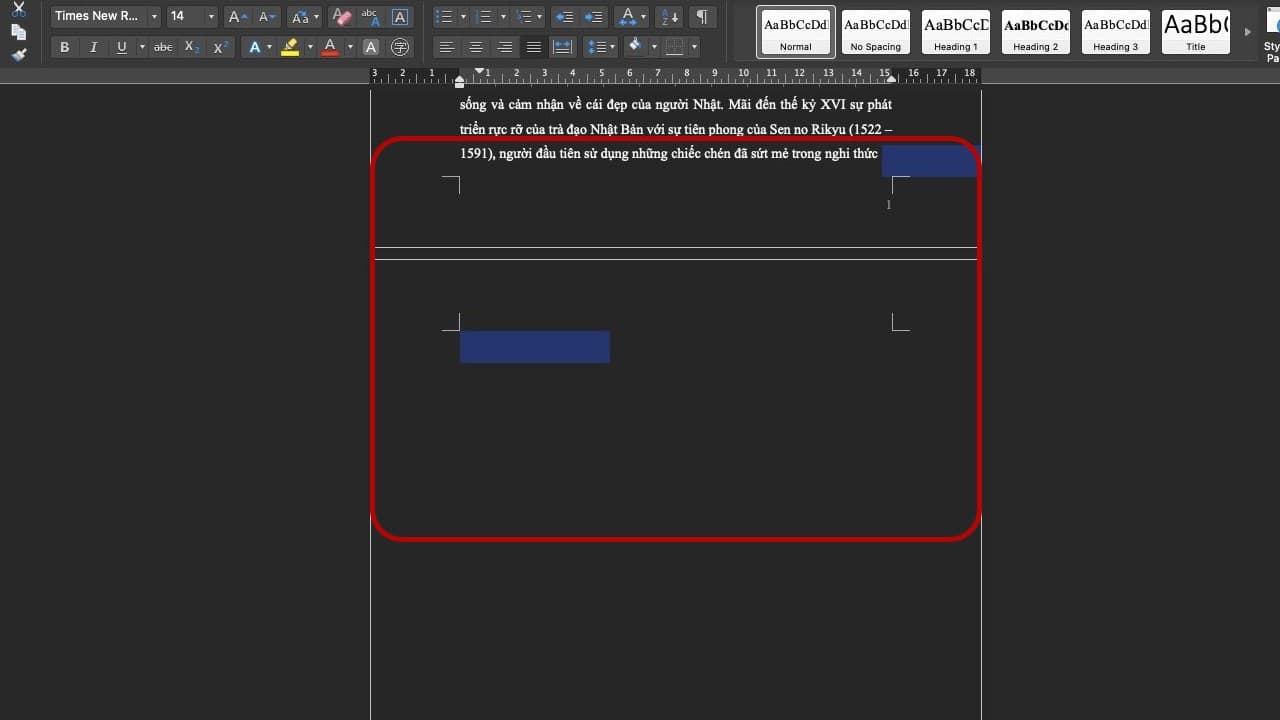Click the distributed alignment icon

pyautogui.click(x=563, y=47)
